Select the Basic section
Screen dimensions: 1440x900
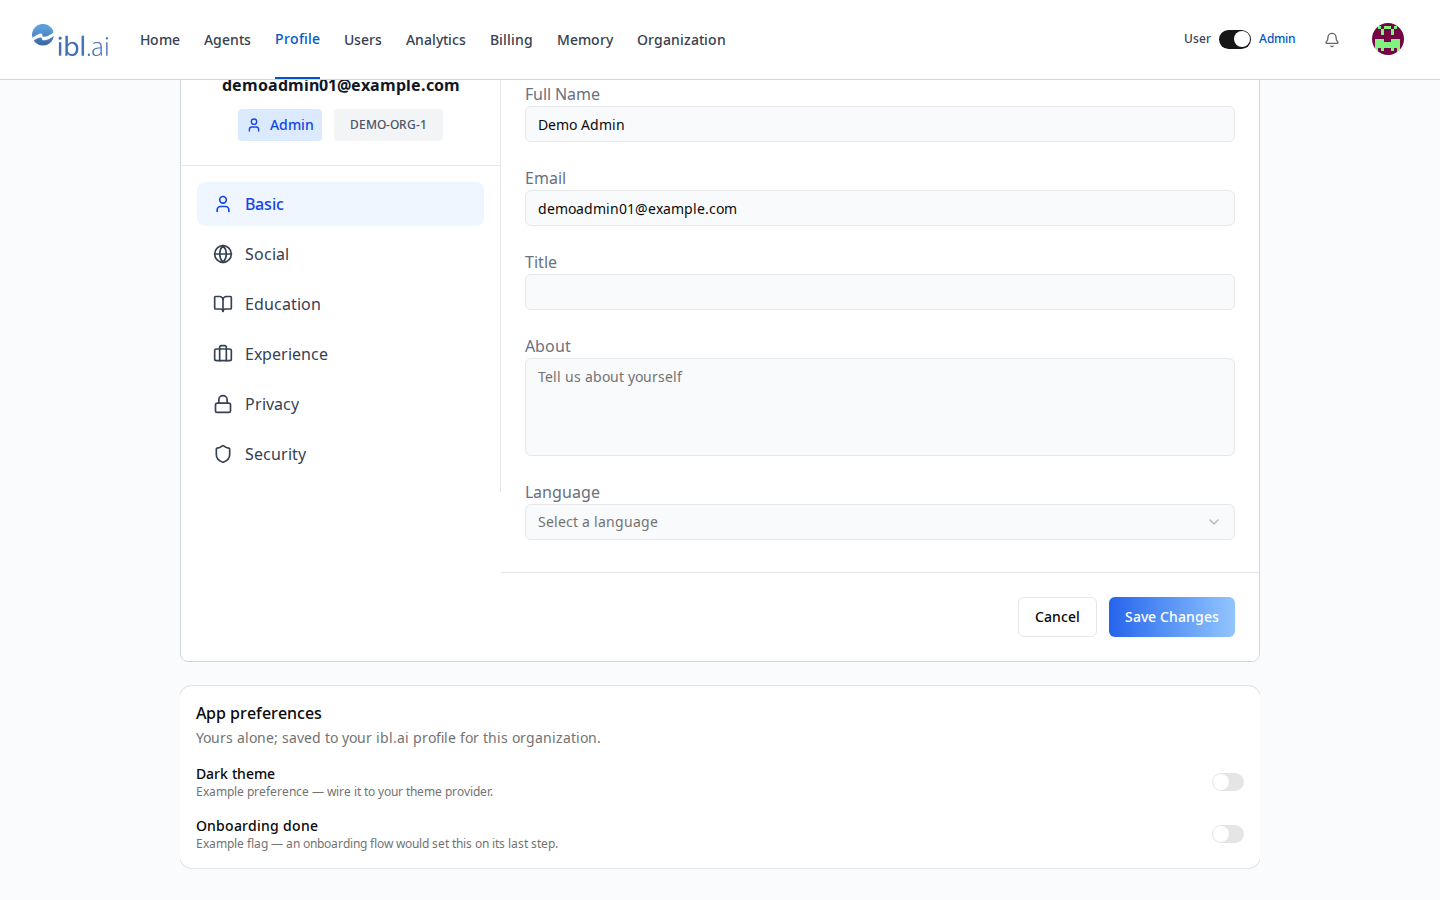[x=340, y=204]
